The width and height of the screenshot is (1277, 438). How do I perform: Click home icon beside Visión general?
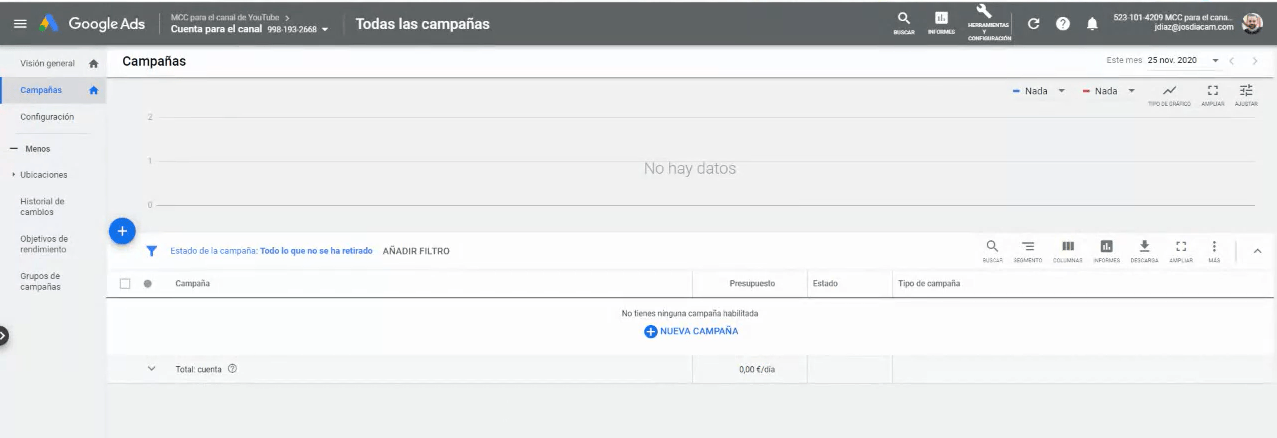click(93, 63)
